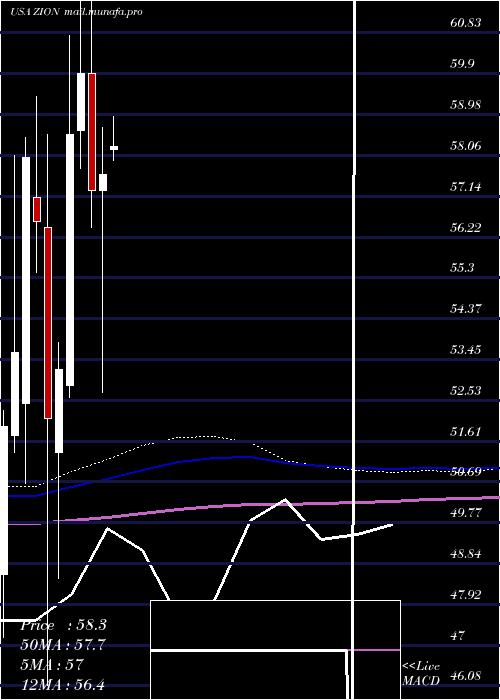Click the 53.45 price axis label
Viewport: 500px width, 700px height.
(465, 350)
